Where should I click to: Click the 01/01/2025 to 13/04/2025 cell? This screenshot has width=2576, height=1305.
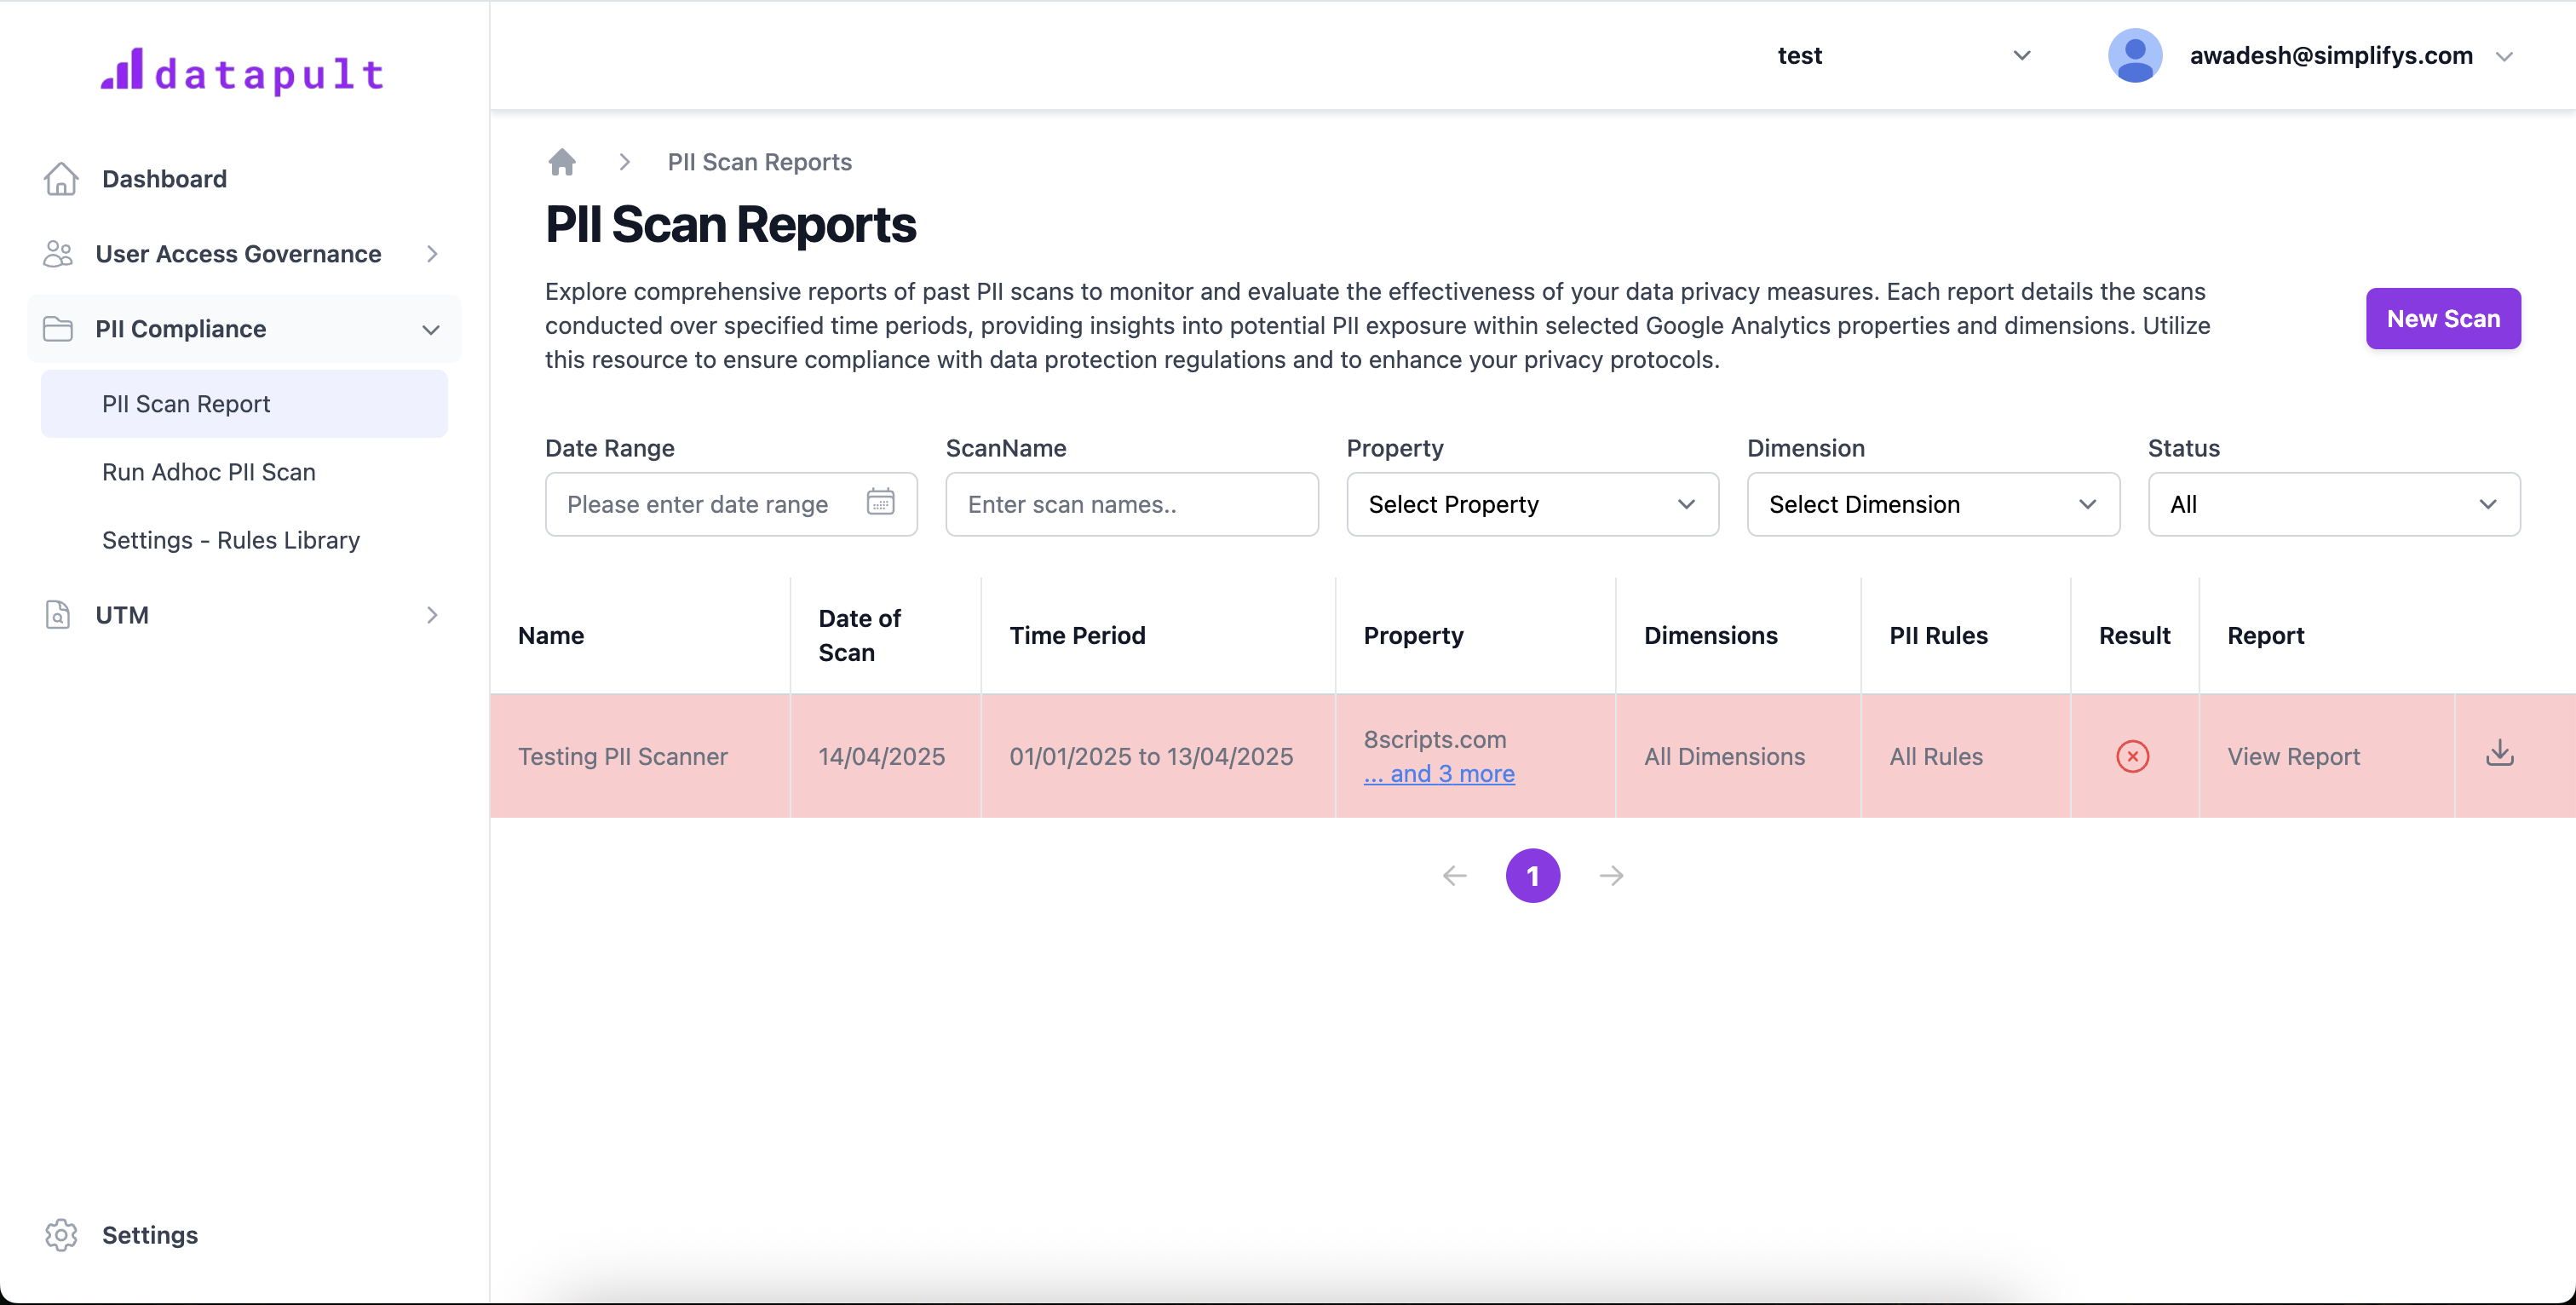click(x=1151, y=757)
